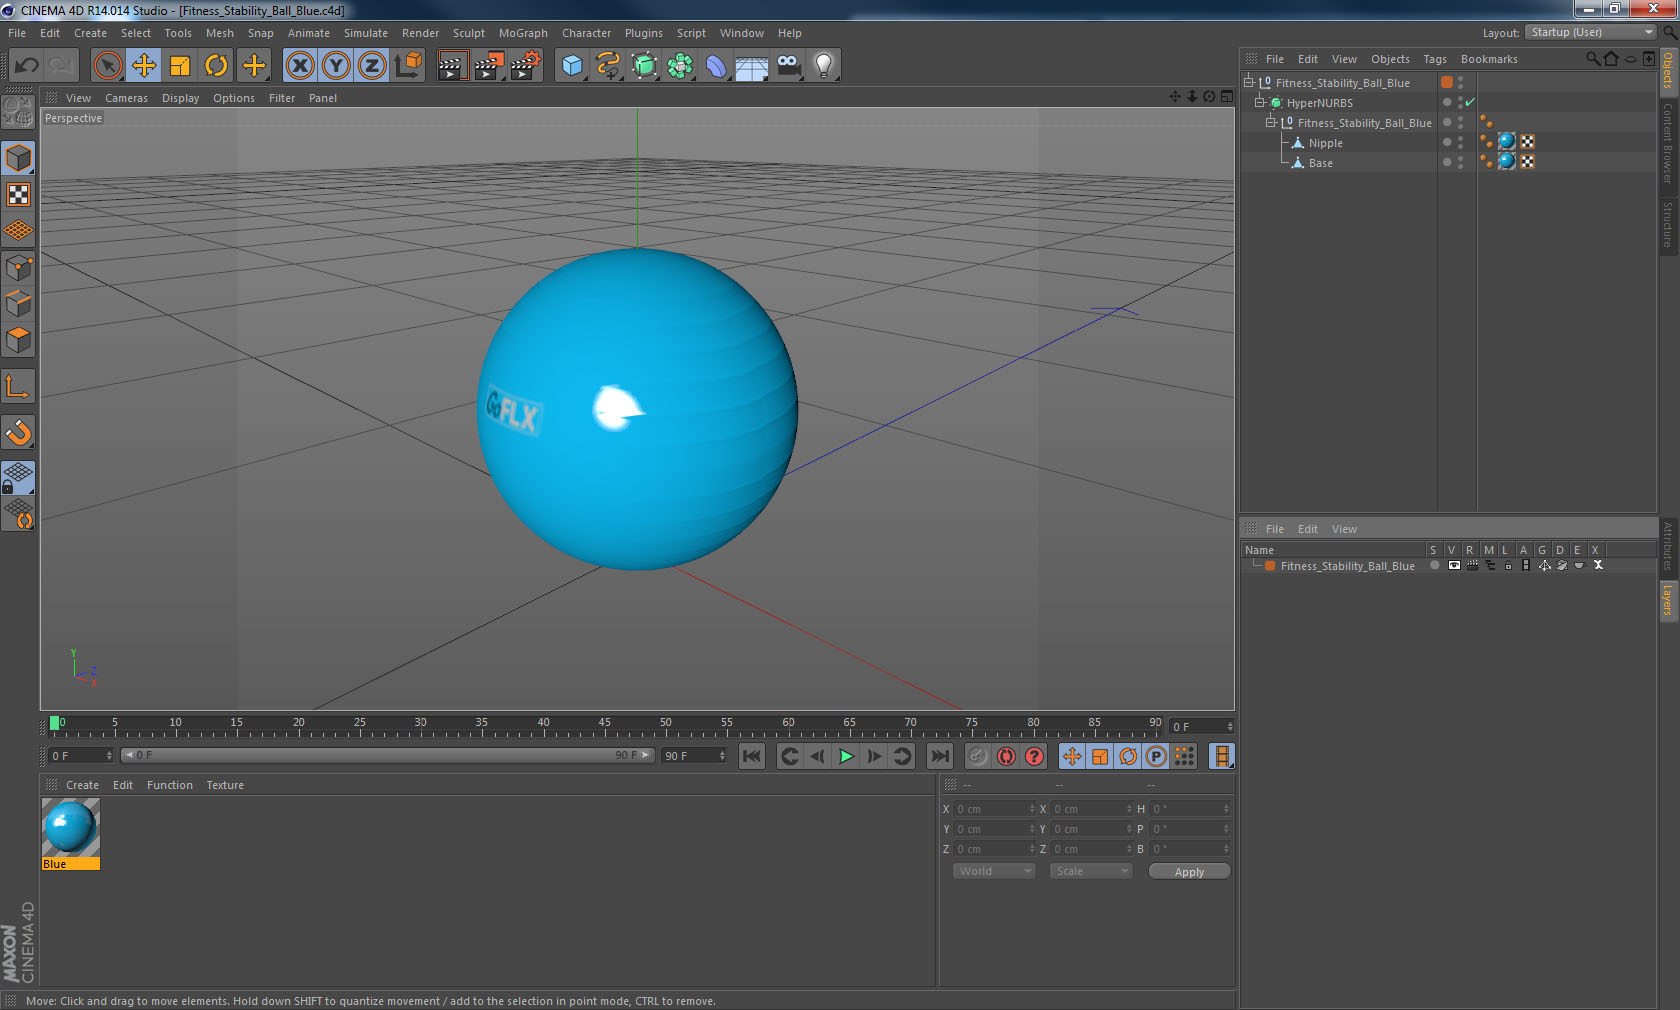The width and height of the screenshot is (1680, 1010).
Task: Open the Sculpt menu
Action: click(x=468, y=33)
